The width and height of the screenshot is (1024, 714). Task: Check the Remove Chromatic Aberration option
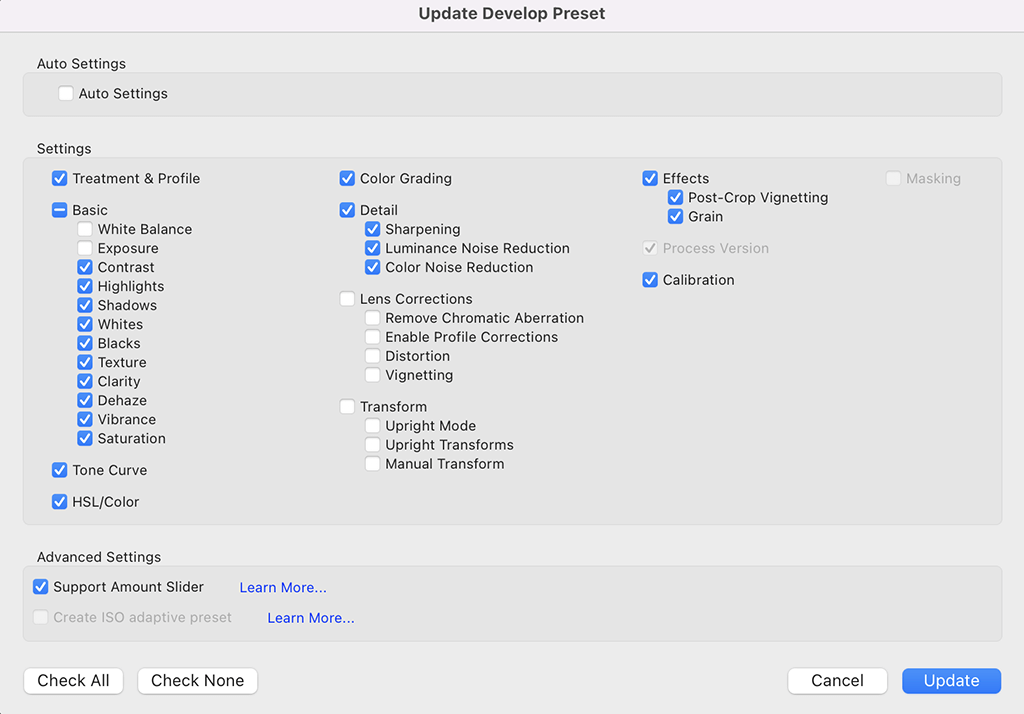(x=373, y=317)
